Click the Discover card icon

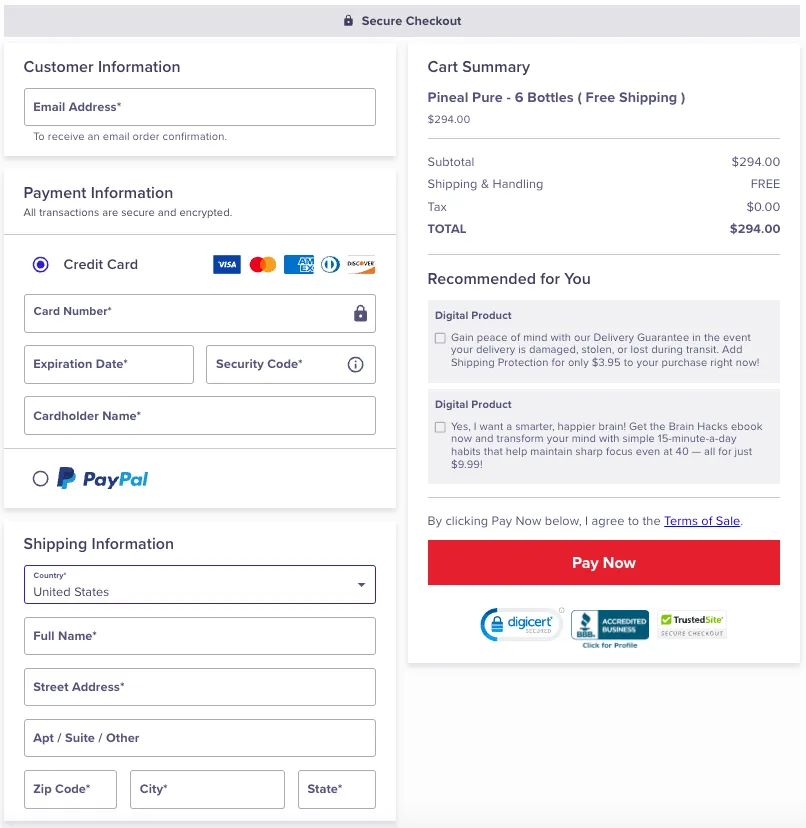tap(361, 265)
